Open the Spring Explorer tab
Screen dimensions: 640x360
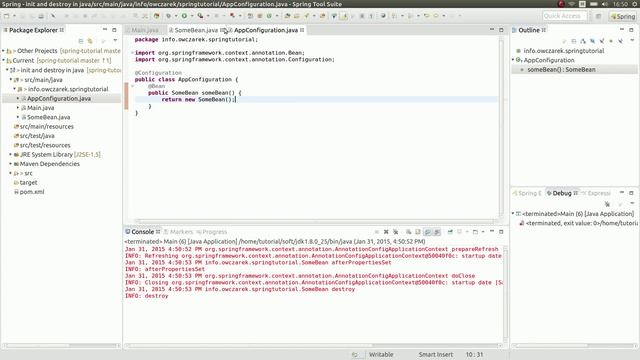click(527, 193)
